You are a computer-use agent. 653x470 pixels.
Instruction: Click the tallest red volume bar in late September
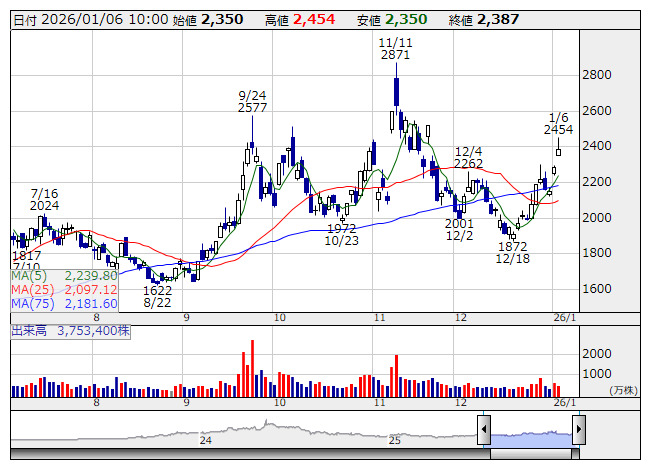click(x=252, y=368)
